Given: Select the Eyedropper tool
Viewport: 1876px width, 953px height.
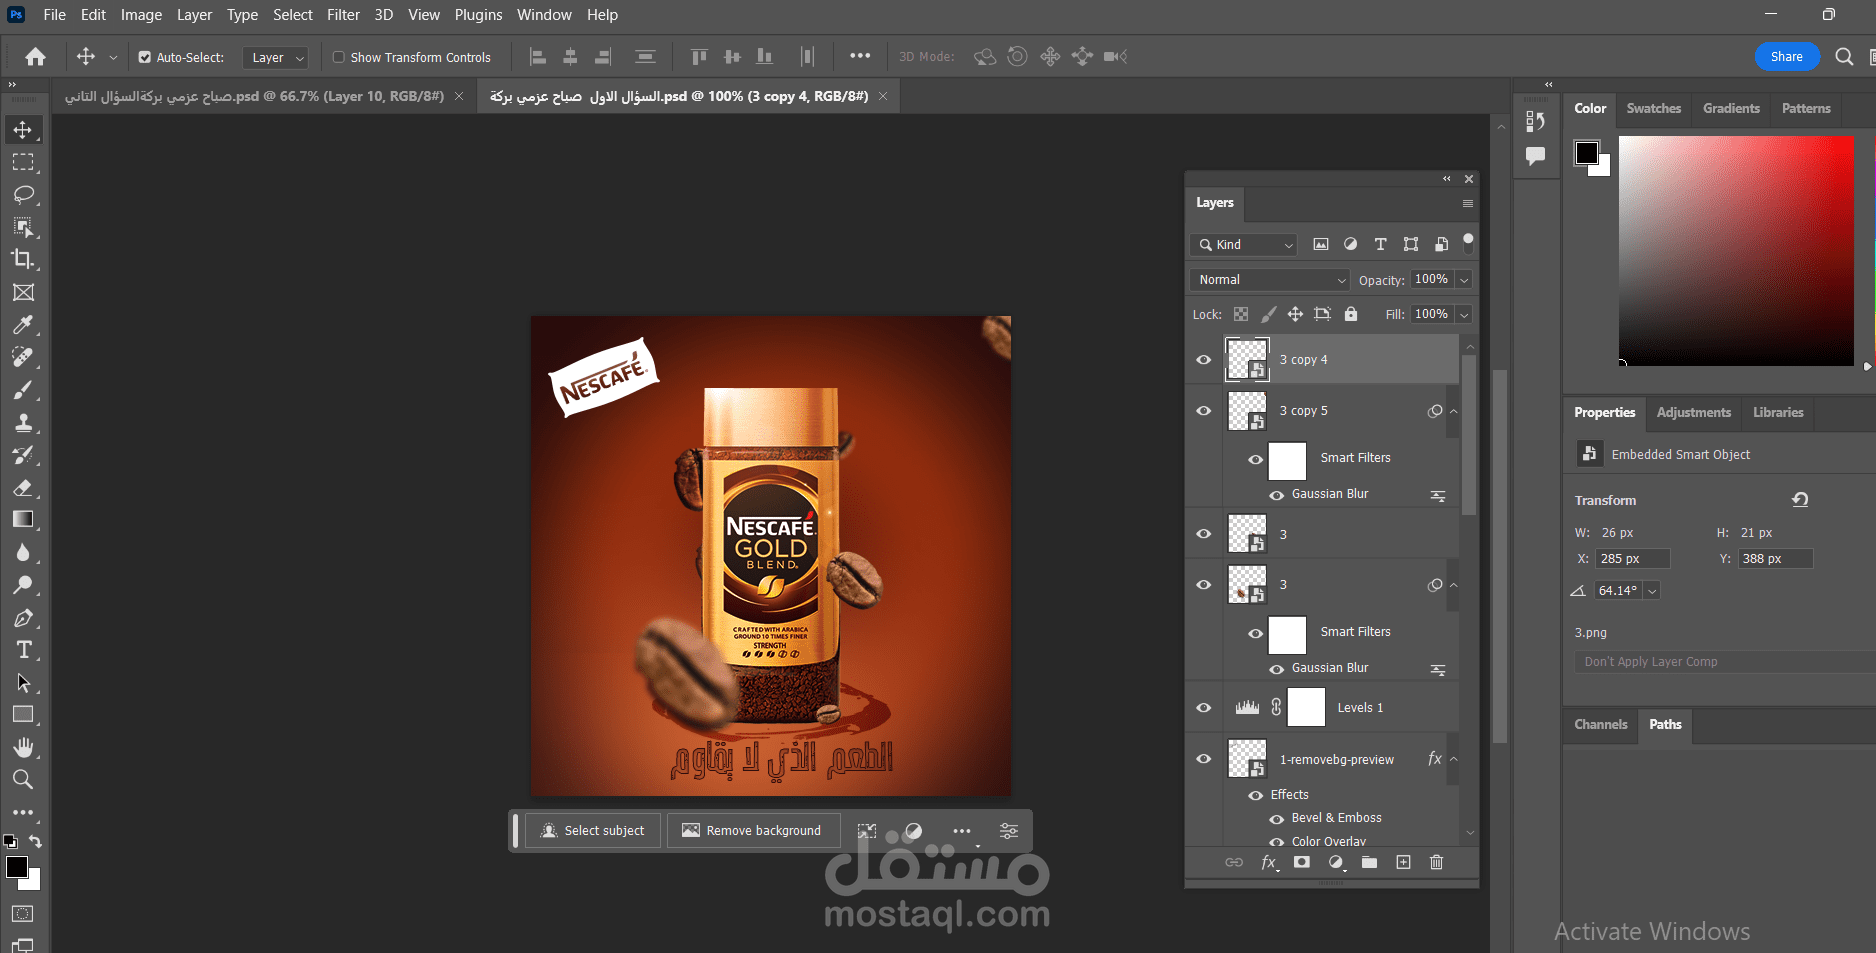Looking at the screenshot, I should [23, 324].
